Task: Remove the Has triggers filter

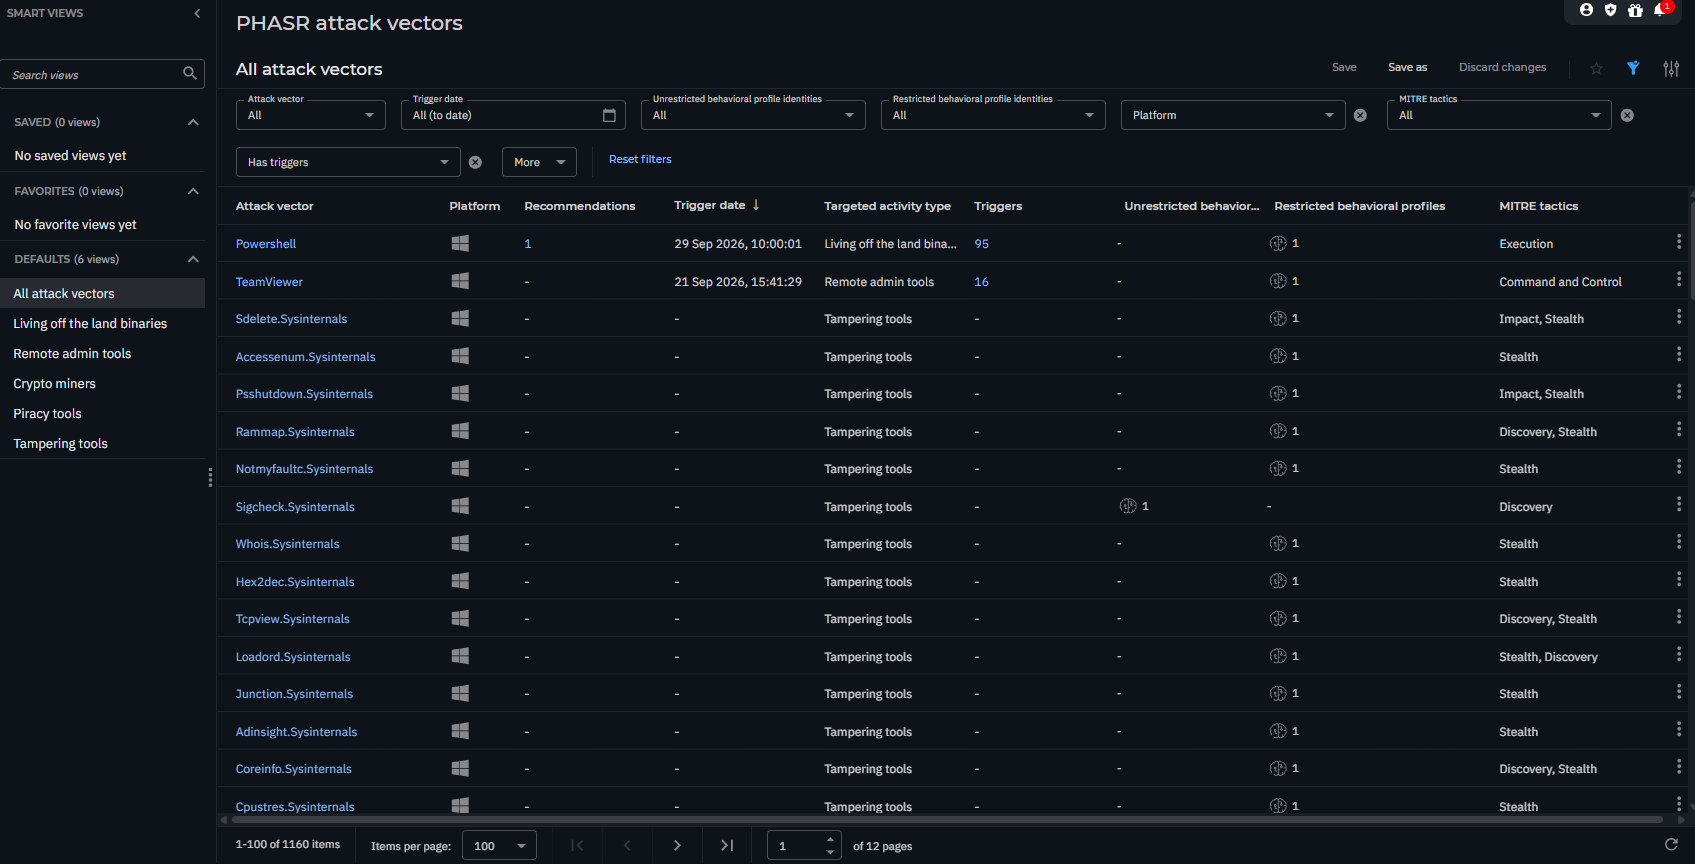Action: click(475, 162)
